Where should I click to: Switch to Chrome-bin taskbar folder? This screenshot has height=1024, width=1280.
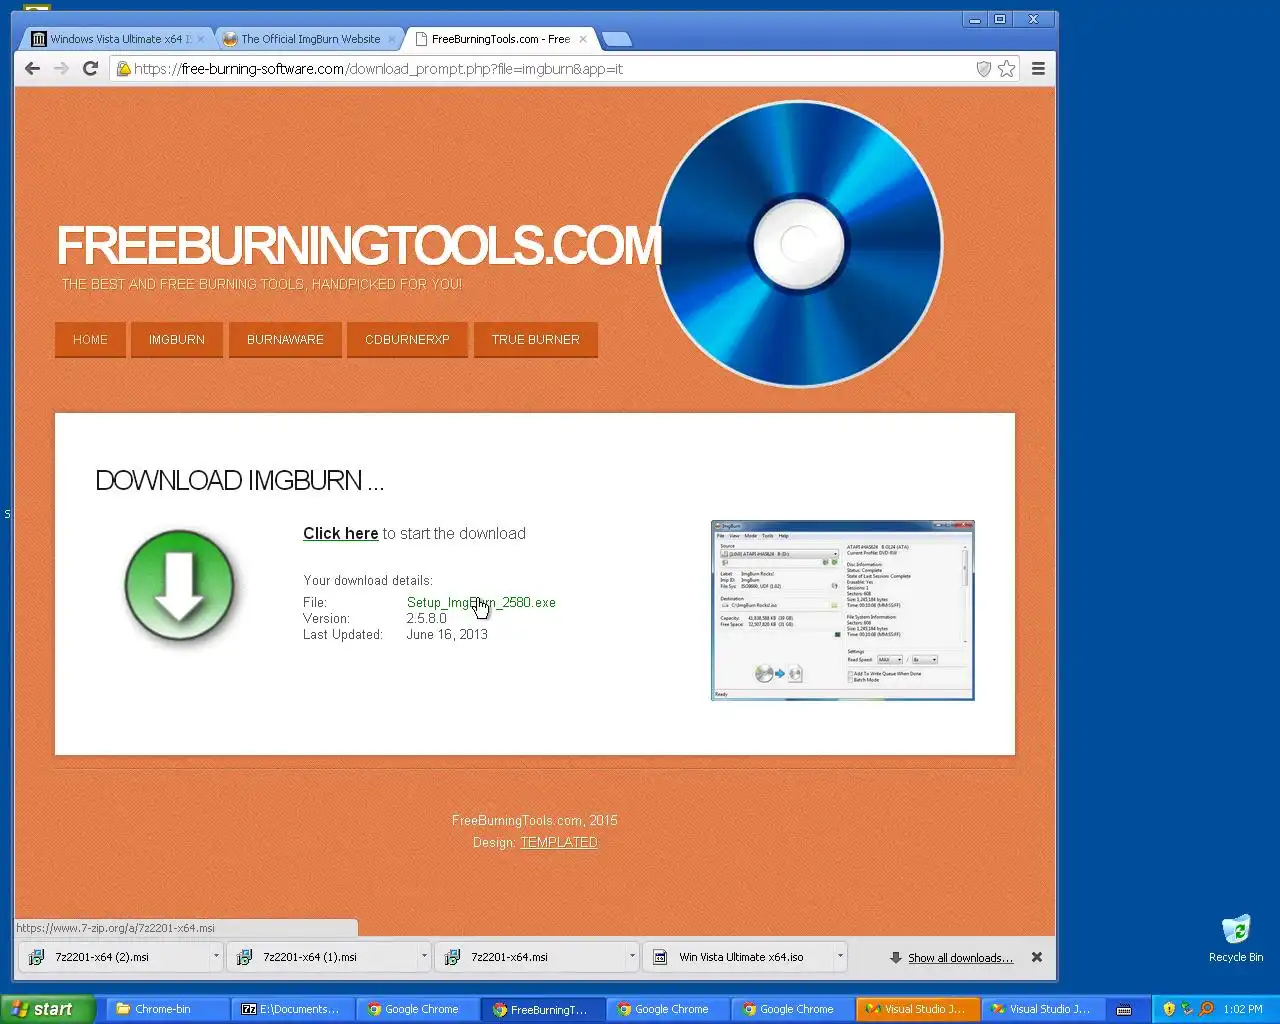[x=165, y=1009]
